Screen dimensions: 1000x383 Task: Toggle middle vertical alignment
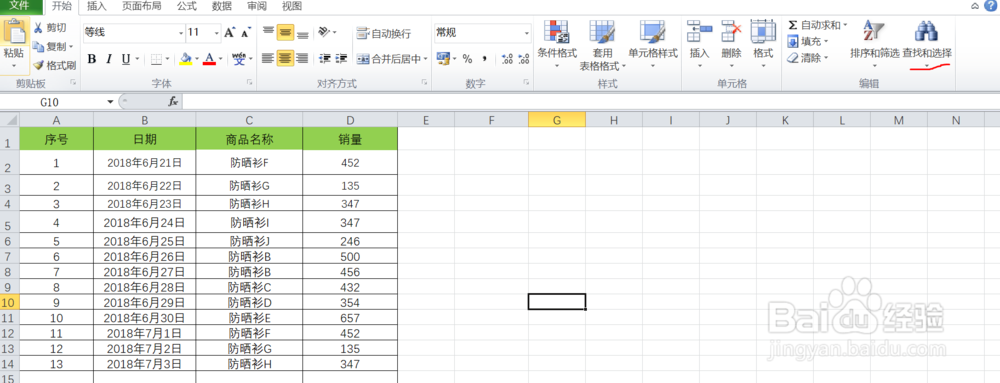tap(286, 32)
